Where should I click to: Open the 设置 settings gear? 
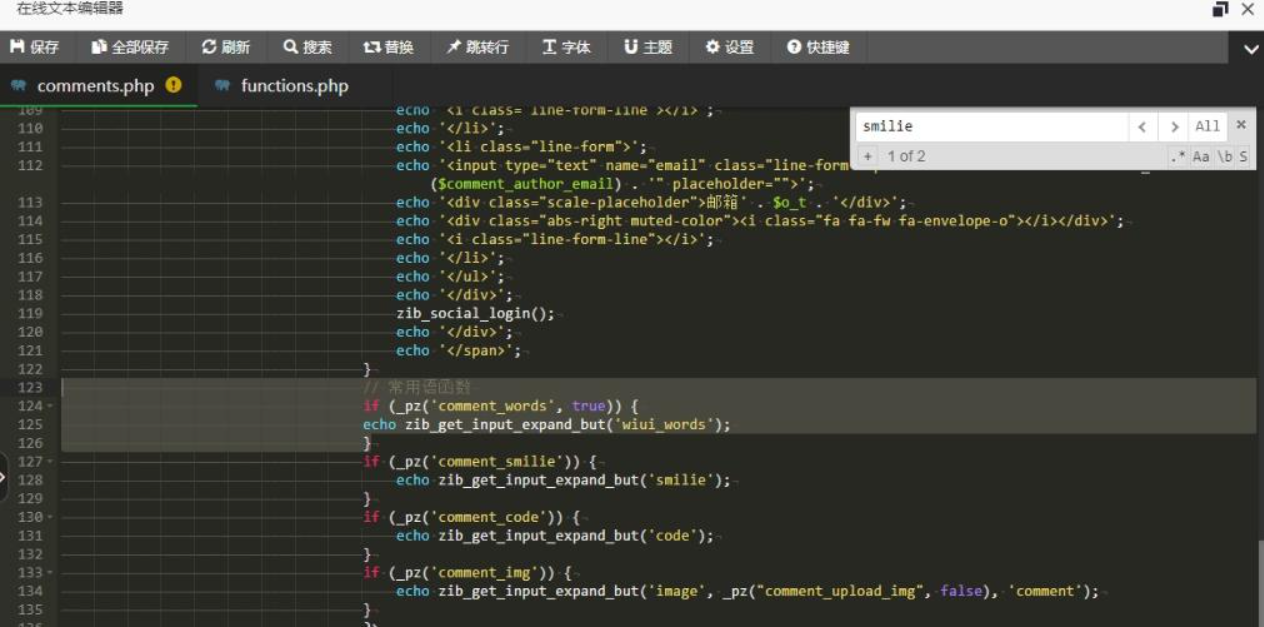(712, 47)
